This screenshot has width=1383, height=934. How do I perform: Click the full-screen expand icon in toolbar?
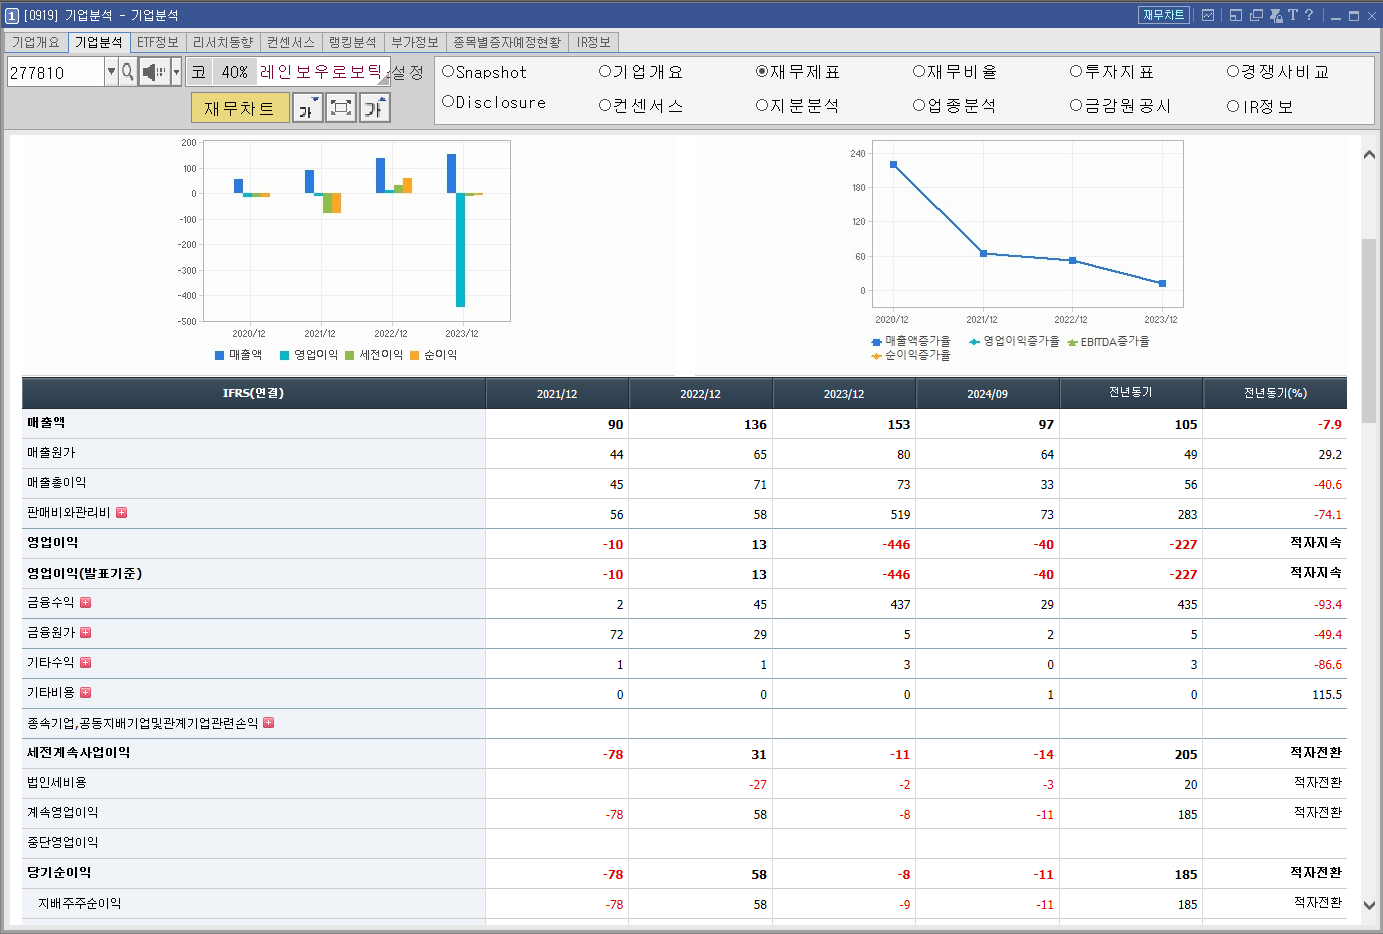(341, 108)
